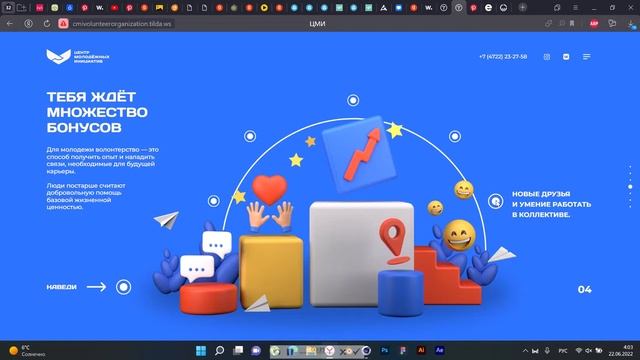This screenshot has height=360, width=640.
Task: Bookmark the page with the bookmark icon
Action: [572, 24]
